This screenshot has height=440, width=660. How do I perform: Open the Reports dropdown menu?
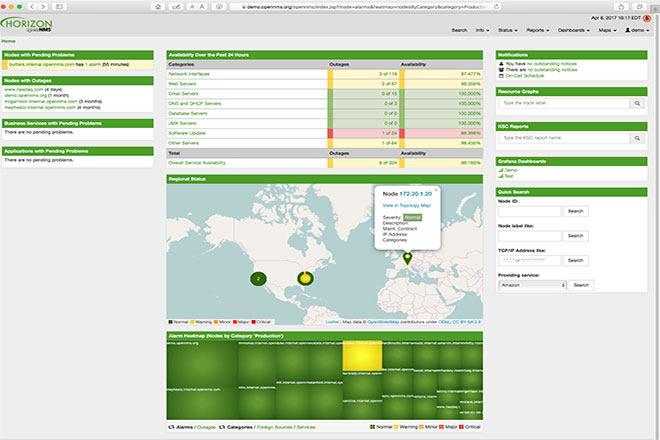coord(538,30)
